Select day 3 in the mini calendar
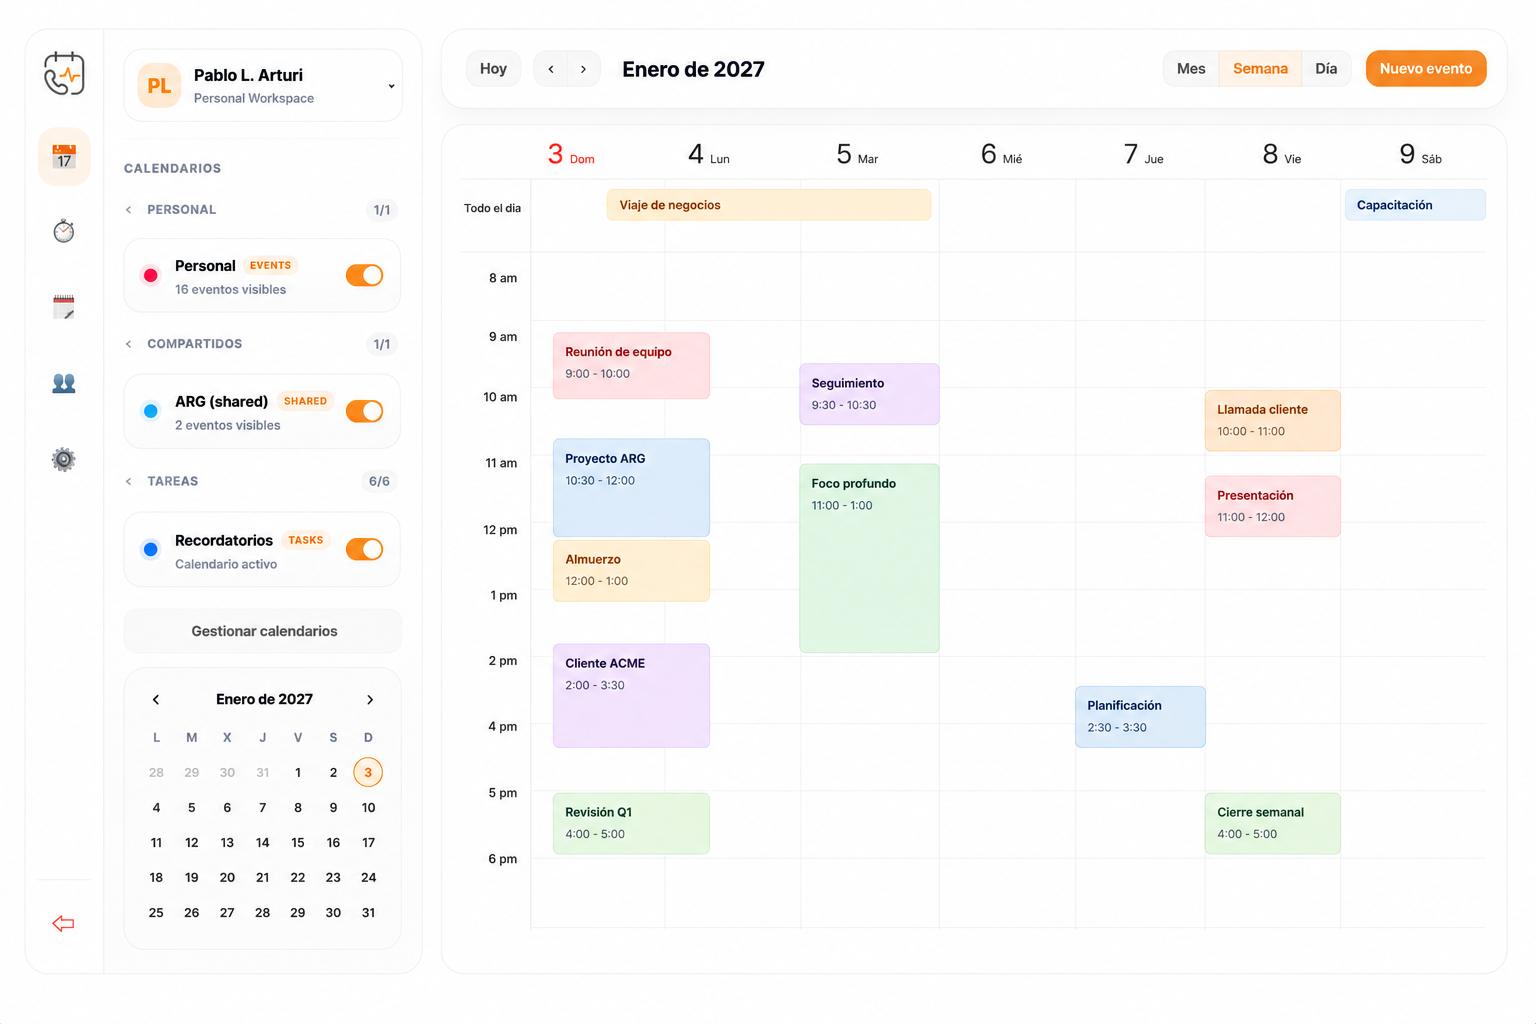1536x1024 pixels. tap(368, 772)
